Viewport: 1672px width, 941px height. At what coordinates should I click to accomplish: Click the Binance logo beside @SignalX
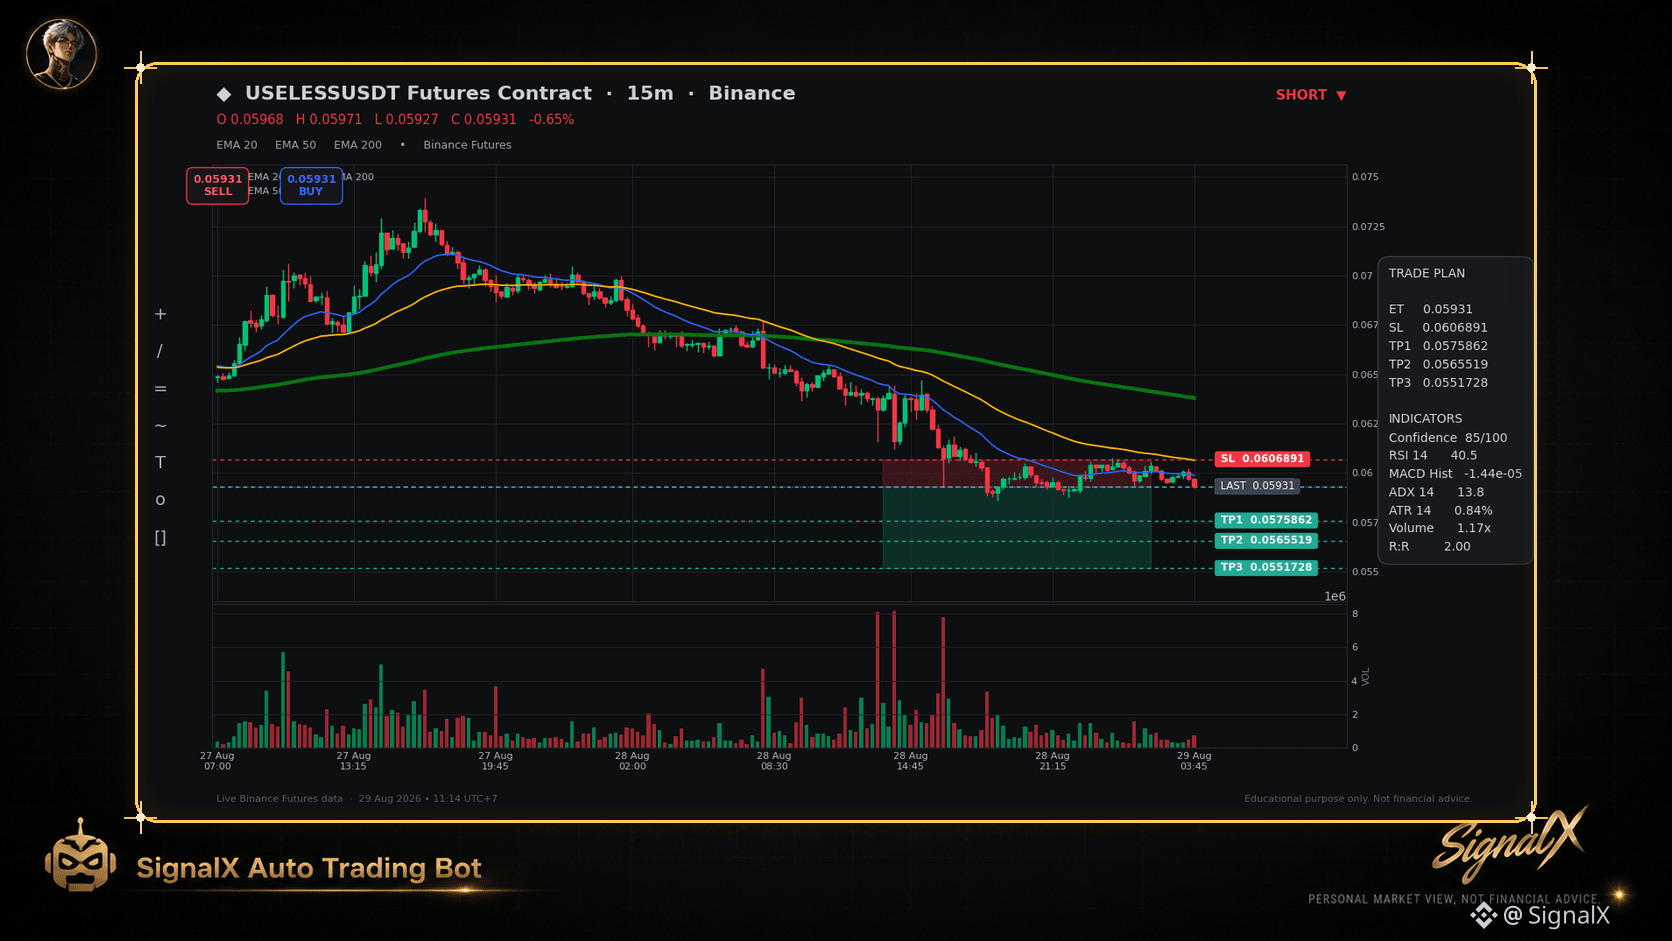(1483, 915)
